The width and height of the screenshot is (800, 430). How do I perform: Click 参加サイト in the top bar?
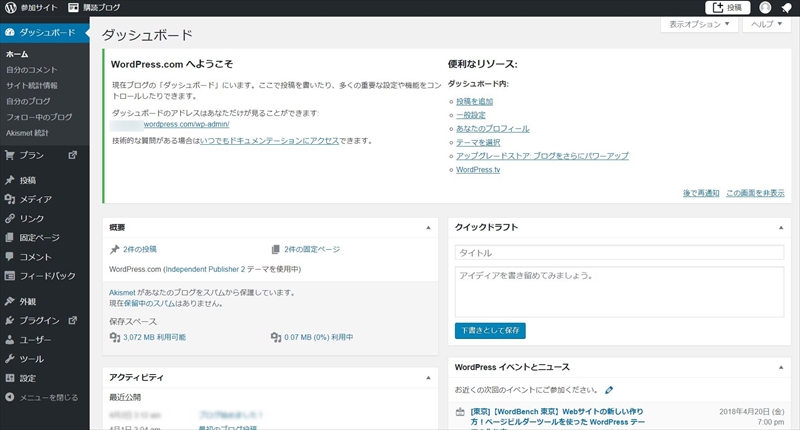point(39,8)
